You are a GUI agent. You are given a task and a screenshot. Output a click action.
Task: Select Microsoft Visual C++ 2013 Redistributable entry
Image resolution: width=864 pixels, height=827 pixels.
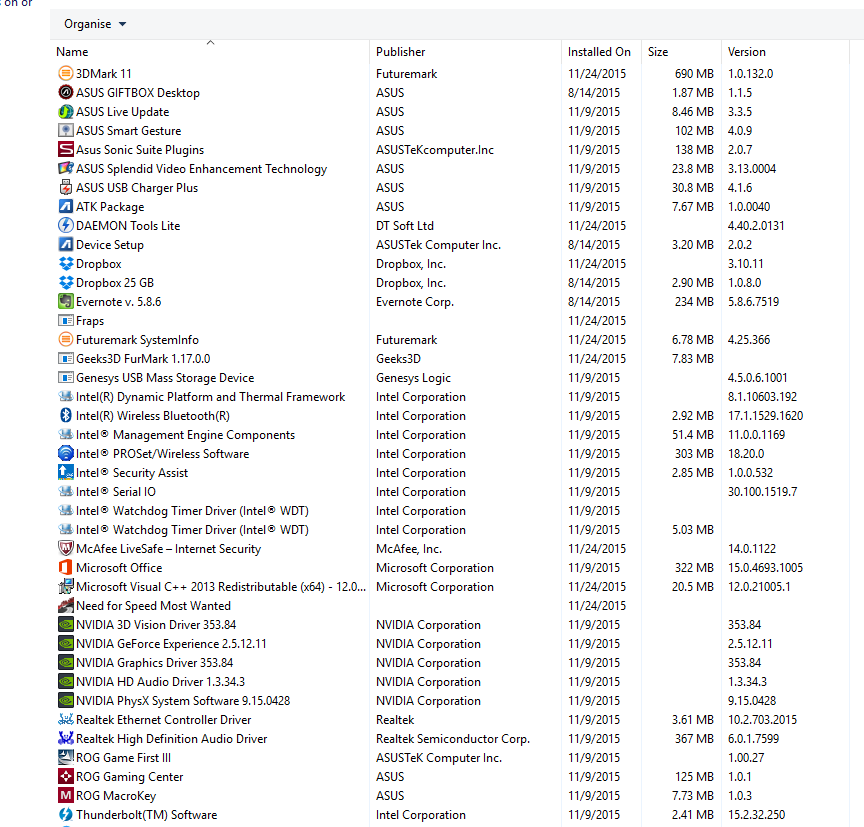(220, 587)
